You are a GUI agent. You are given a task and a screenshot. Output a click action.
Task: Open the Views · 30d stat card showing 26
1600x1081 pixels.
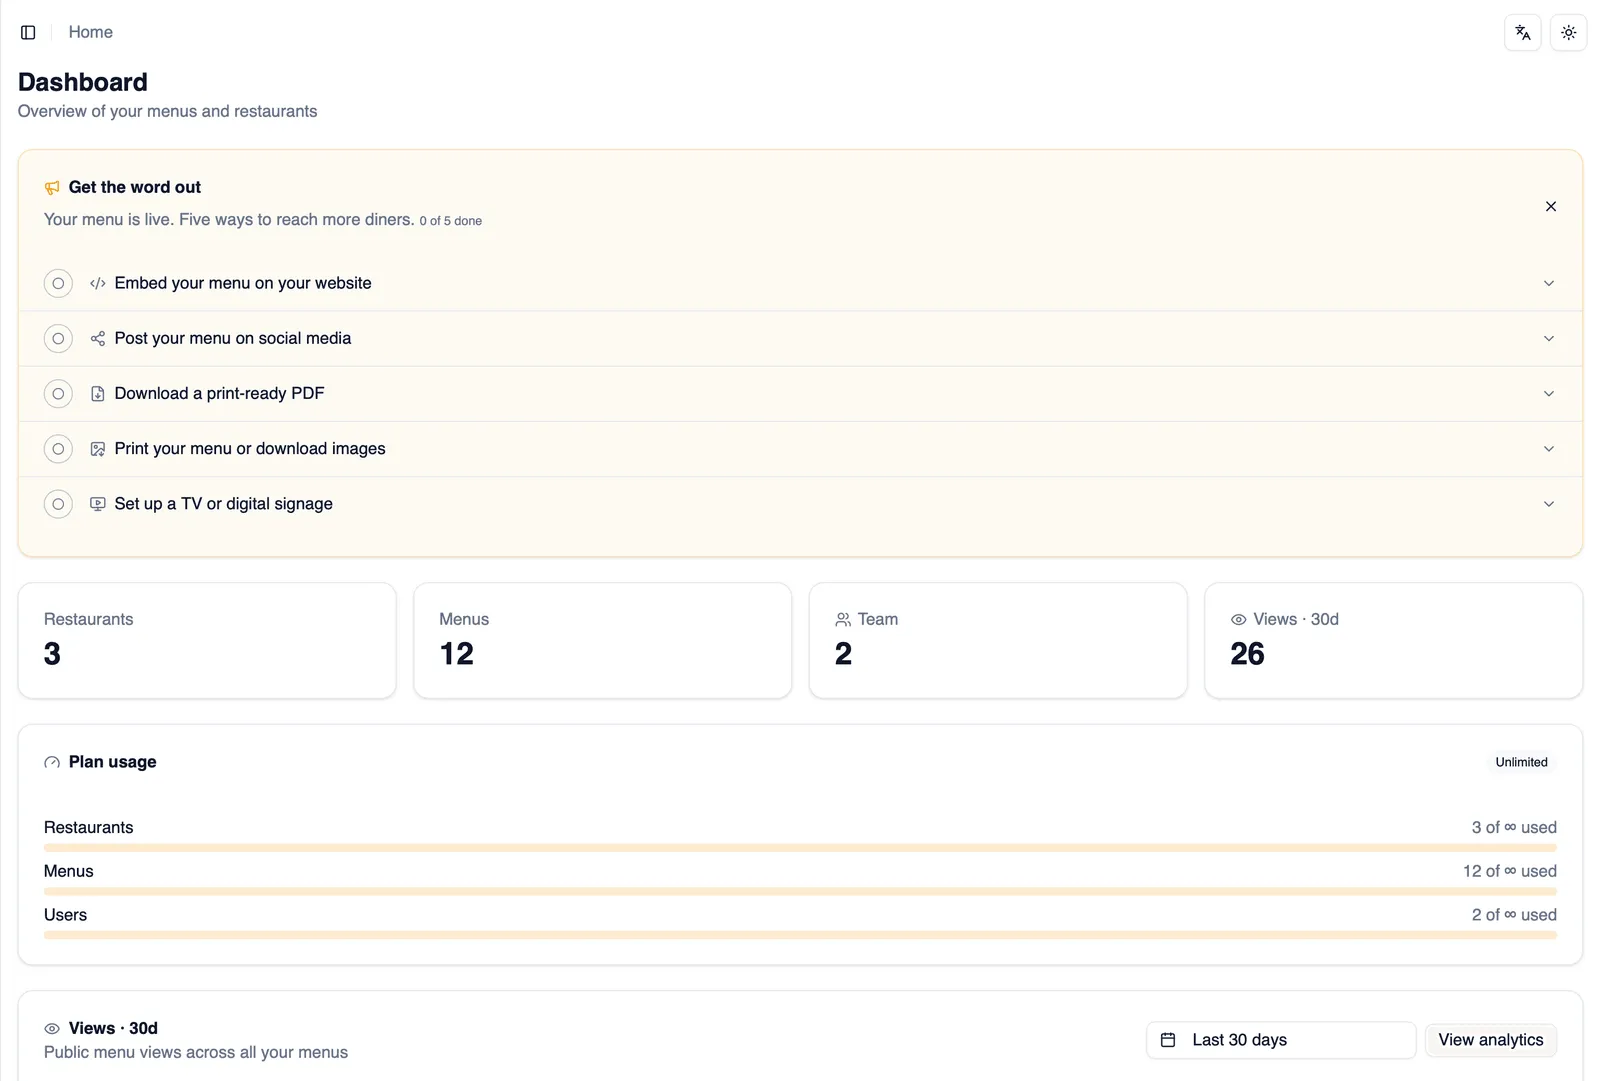(x=1394, y=640)
